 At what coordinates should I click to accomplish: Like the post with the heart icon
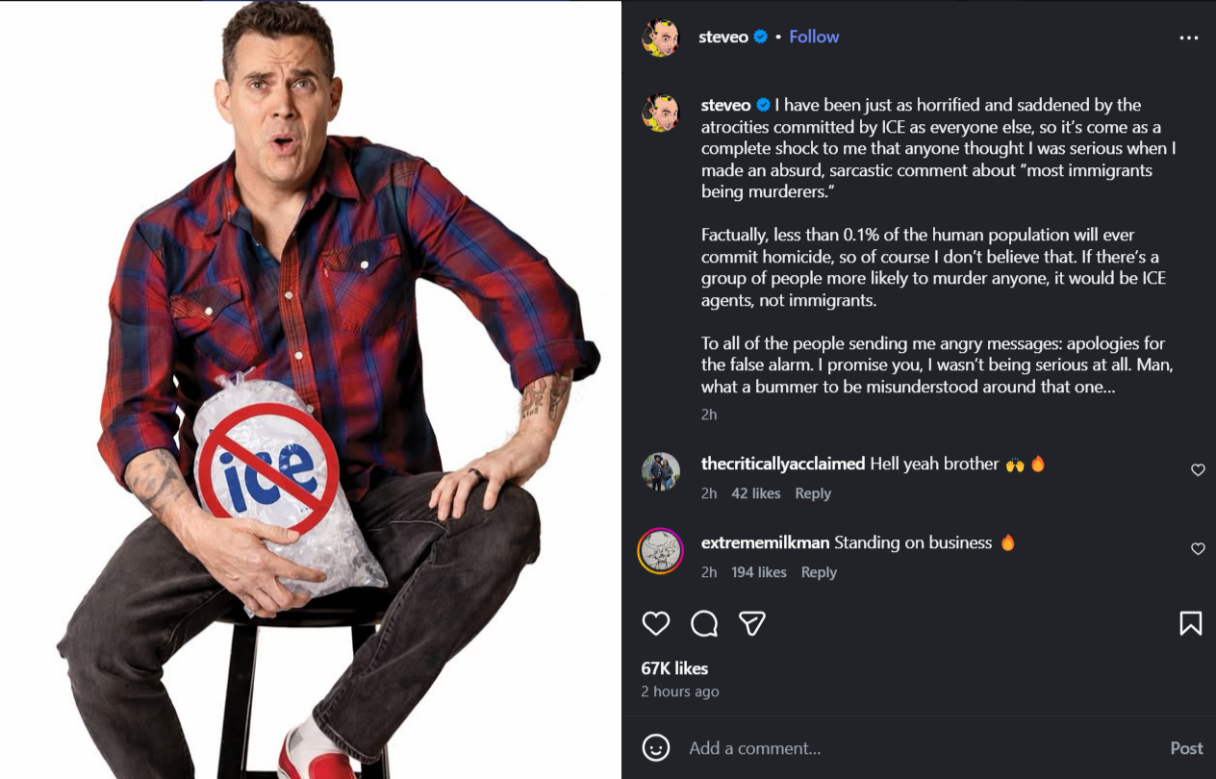click(656, 624)
